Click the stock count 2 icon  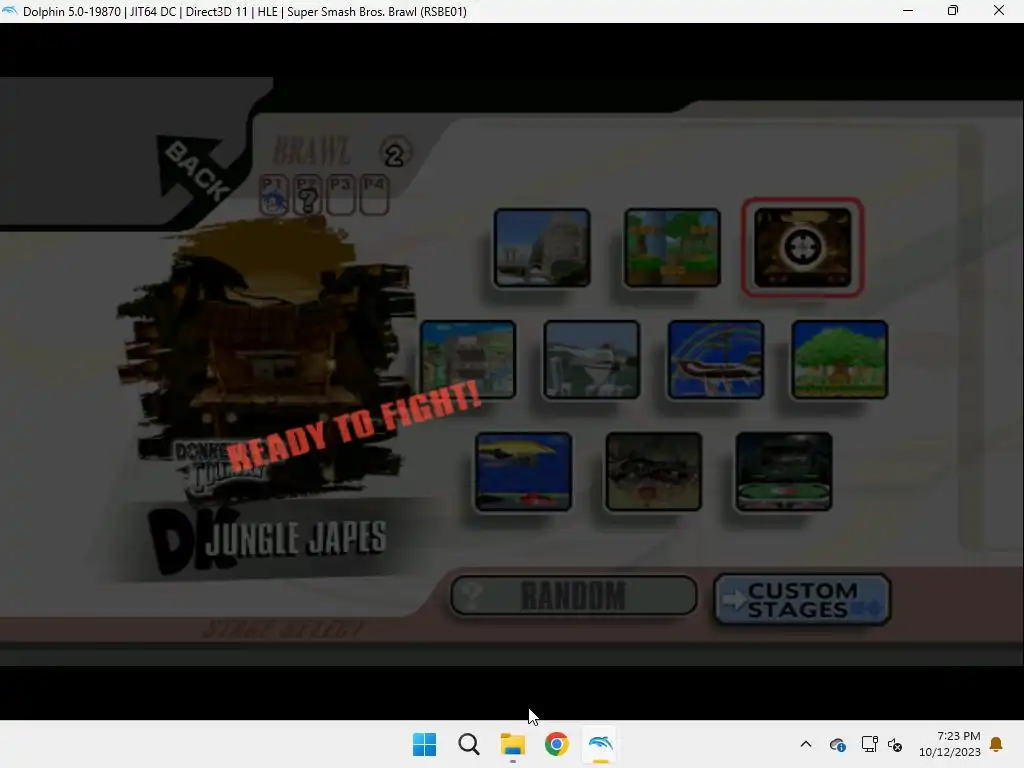[x=395, y=153]
